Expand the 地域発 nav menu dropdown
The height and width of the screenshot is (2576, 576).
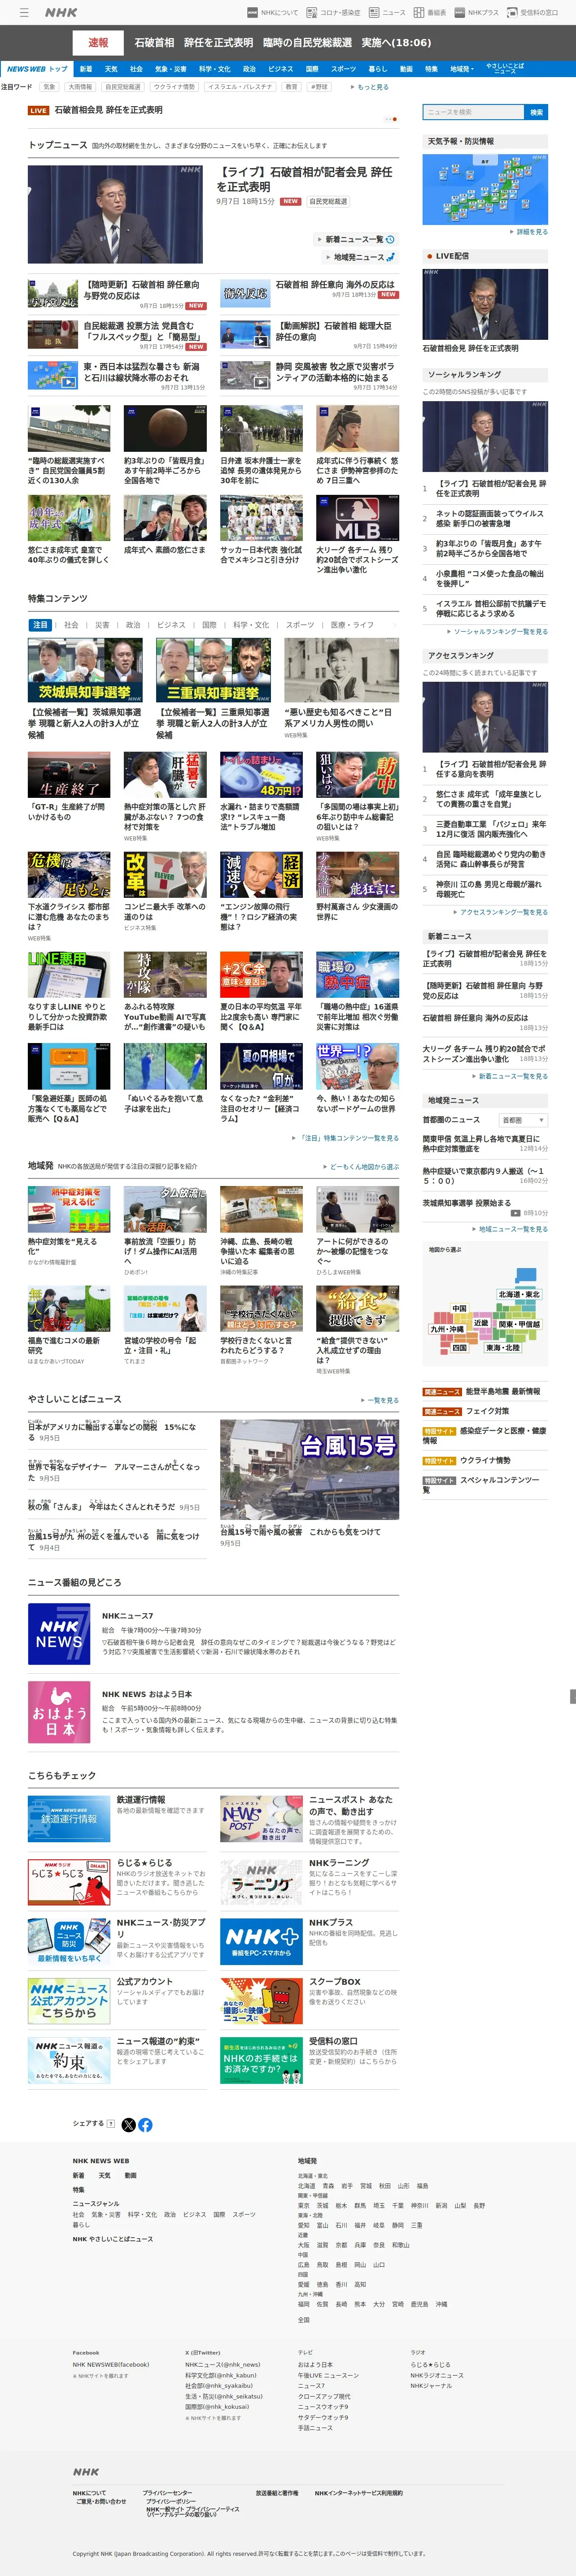click(x=461, y=69)
